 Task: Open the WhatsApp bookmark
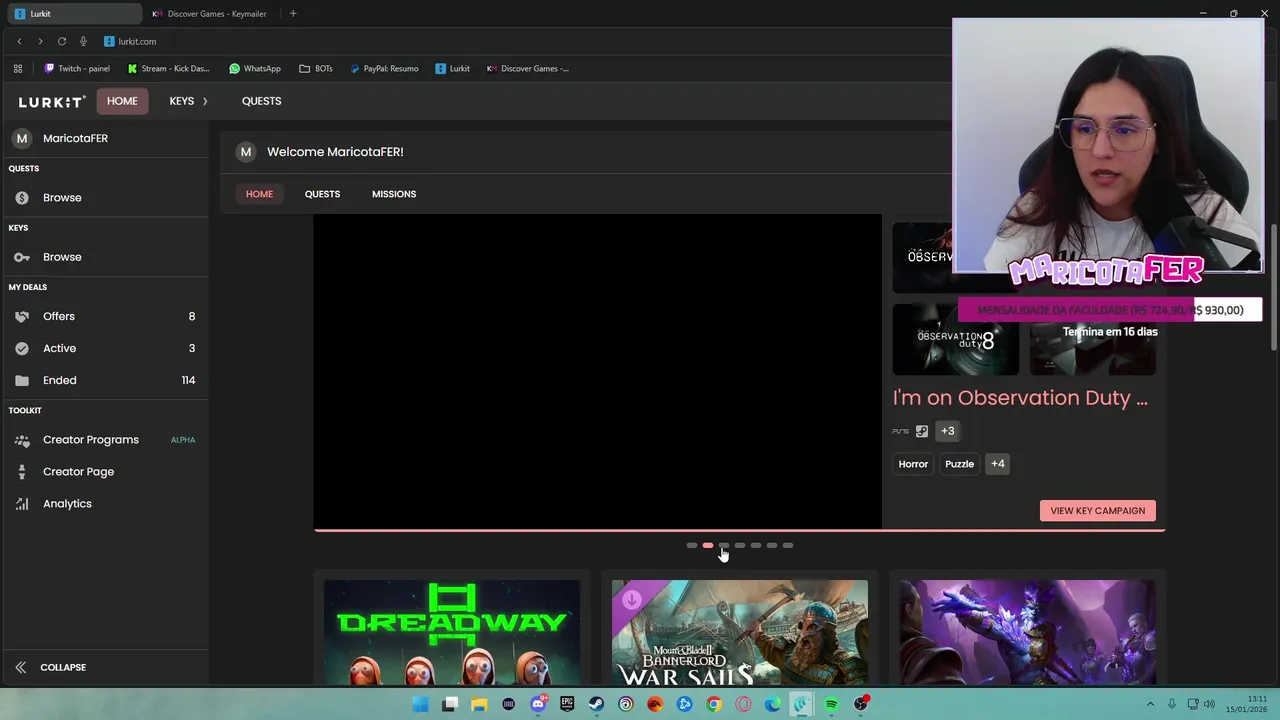point(255,69)
